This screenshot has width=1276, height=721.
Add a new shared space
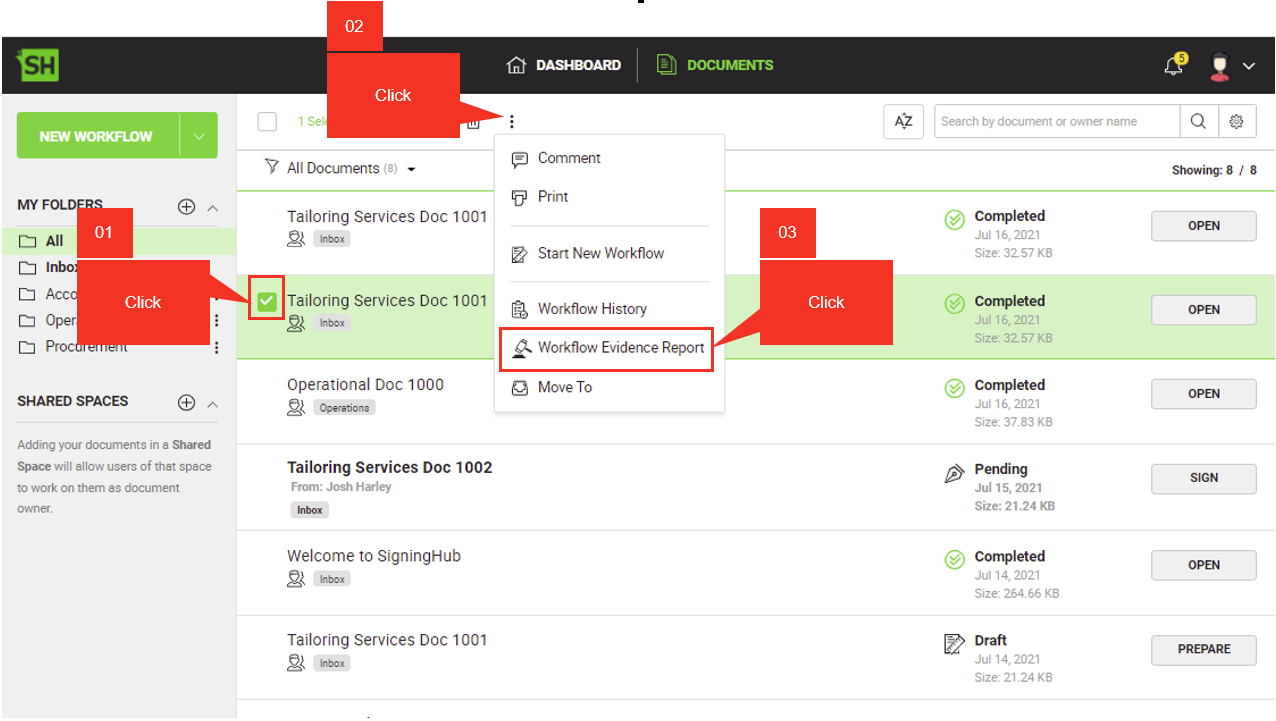[x=186, y=403]
